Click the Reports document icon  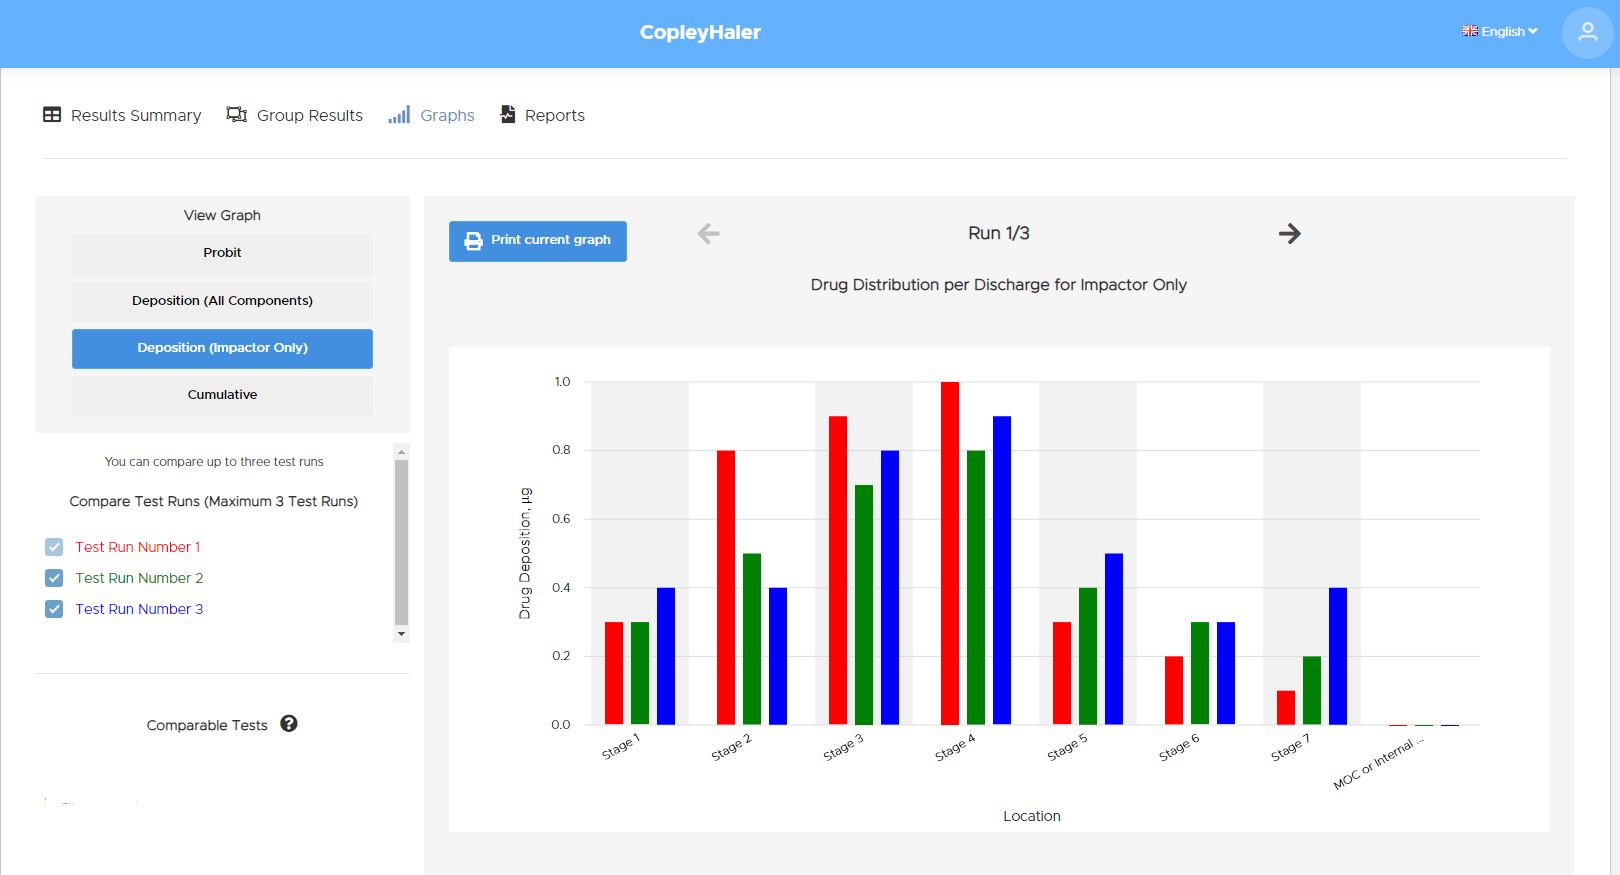(508, 115)
